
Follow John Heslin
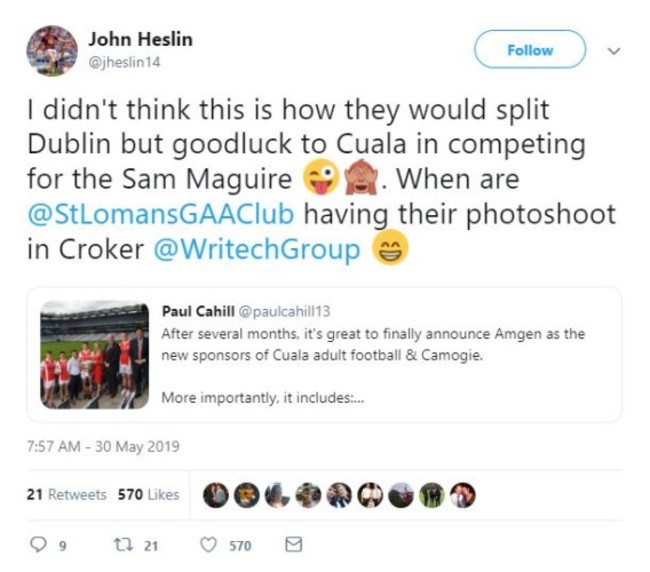(530, 50)
